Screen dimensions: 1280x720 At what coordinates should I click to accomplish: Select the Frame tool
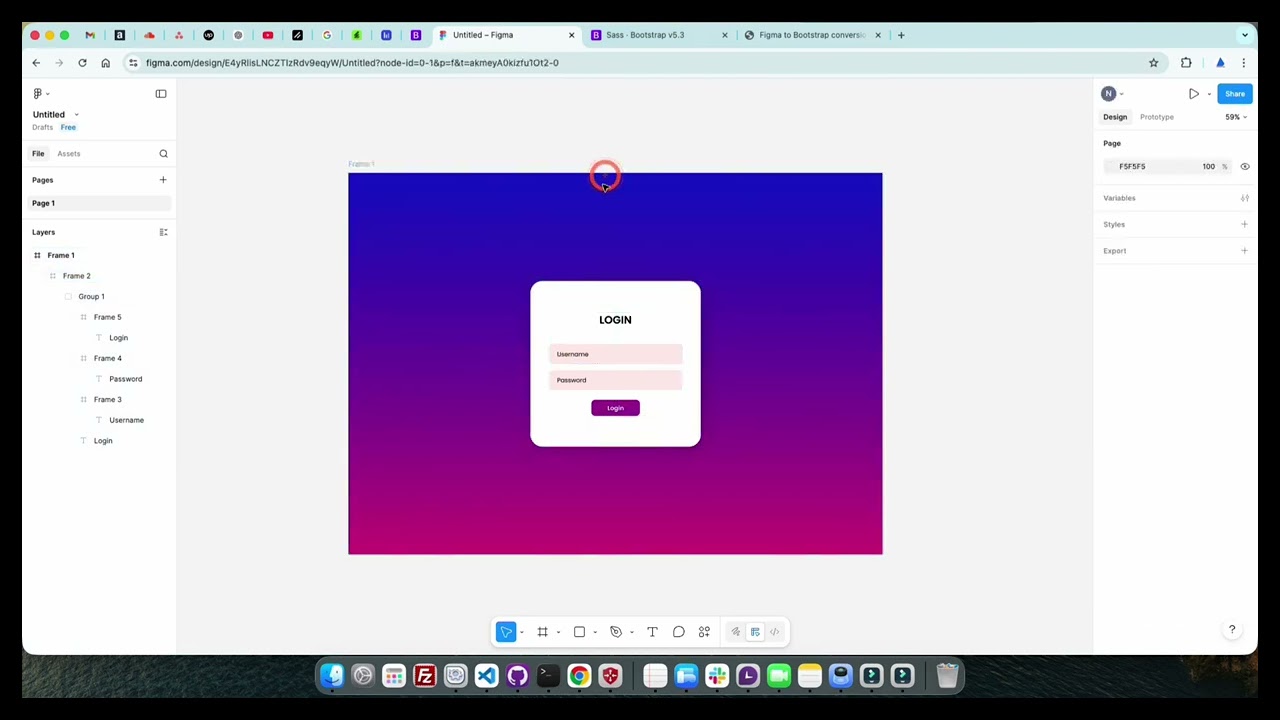coord(542,632)
